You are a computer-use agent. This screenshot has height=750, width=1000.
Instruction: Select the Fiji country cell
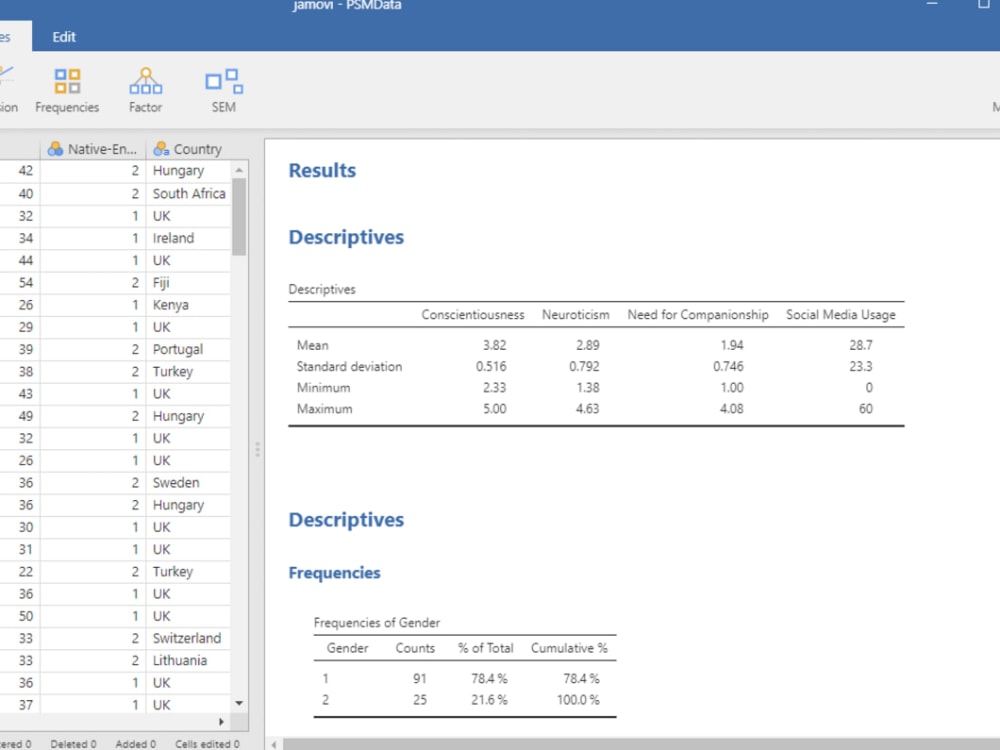189,283
